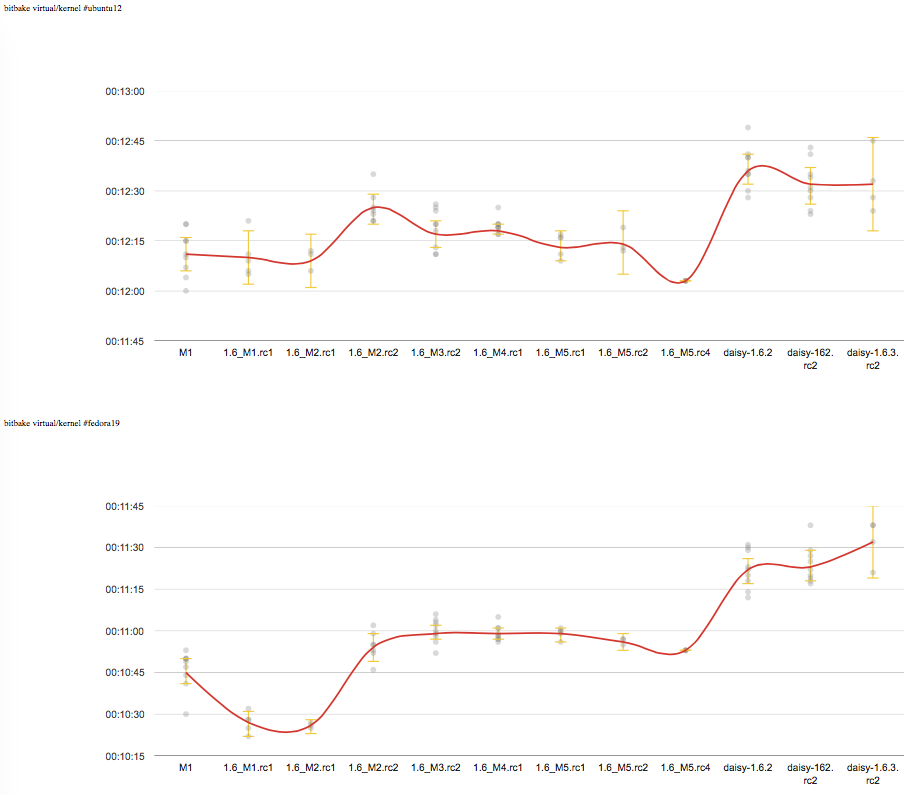This screenshot has height=795, width=913.
Task: Select the 1.6_M5.rc4 label in the fedora19 chart
Action: pos(685,768)
